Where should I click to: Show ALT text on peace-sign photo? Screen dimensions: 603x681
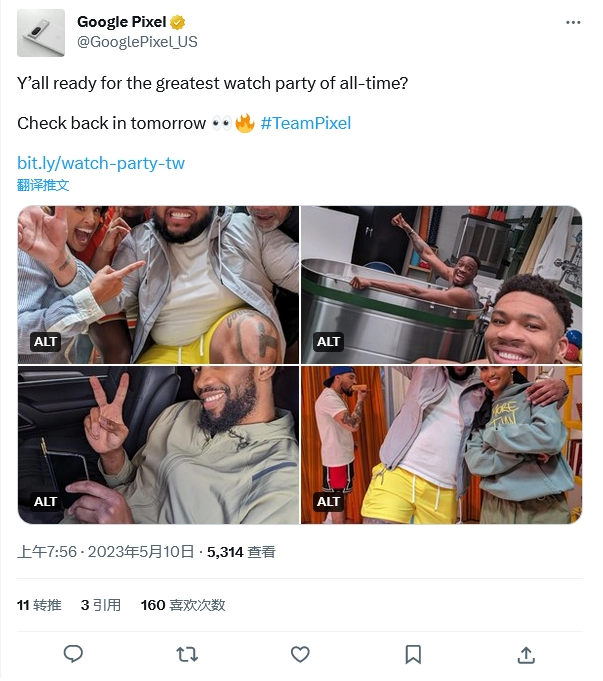point(45,503)
